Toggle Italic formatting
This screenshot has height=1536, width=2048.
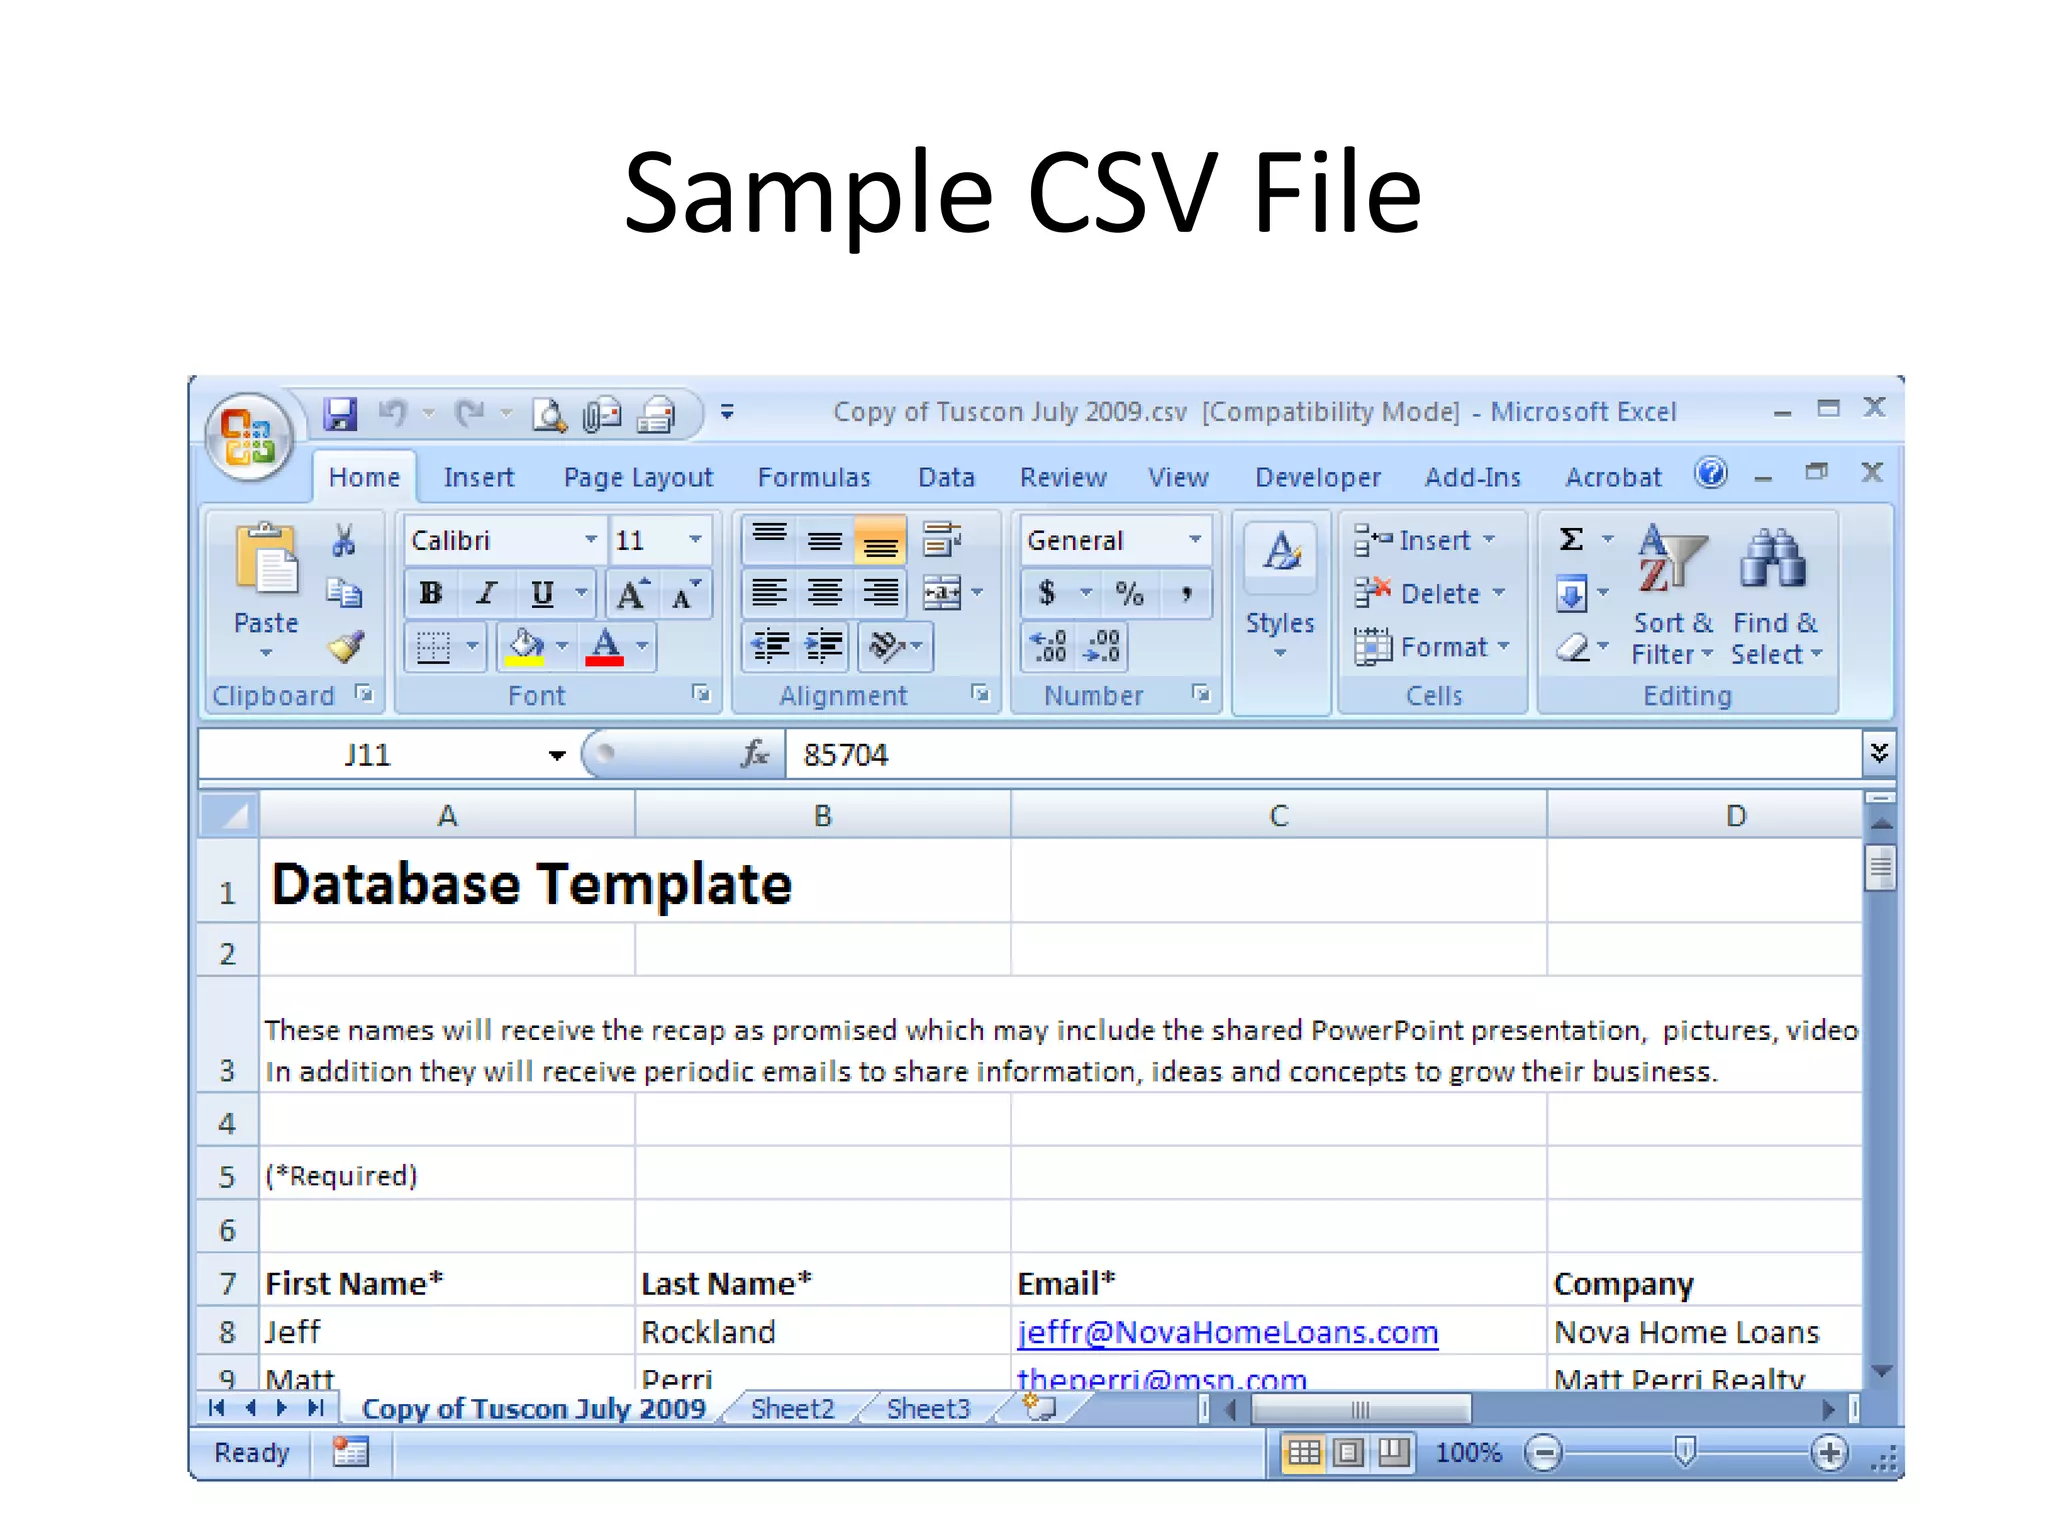click(487, 593)
